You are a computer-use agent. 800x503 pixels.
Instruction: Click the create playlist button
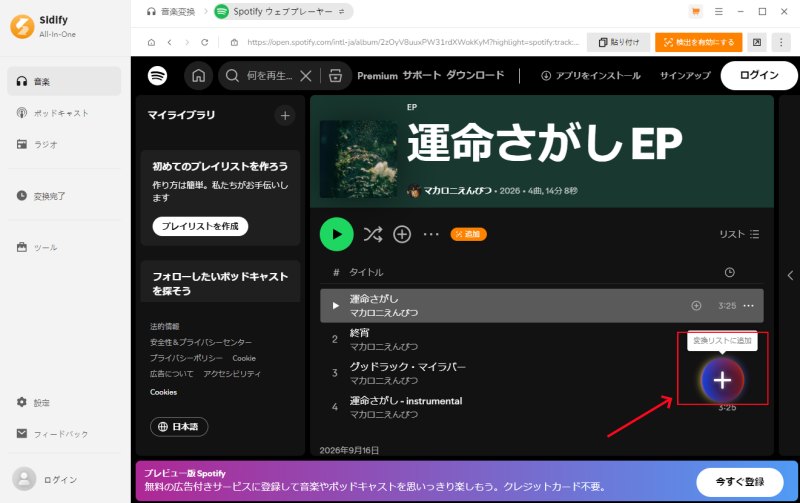click(x=200, y=226)
